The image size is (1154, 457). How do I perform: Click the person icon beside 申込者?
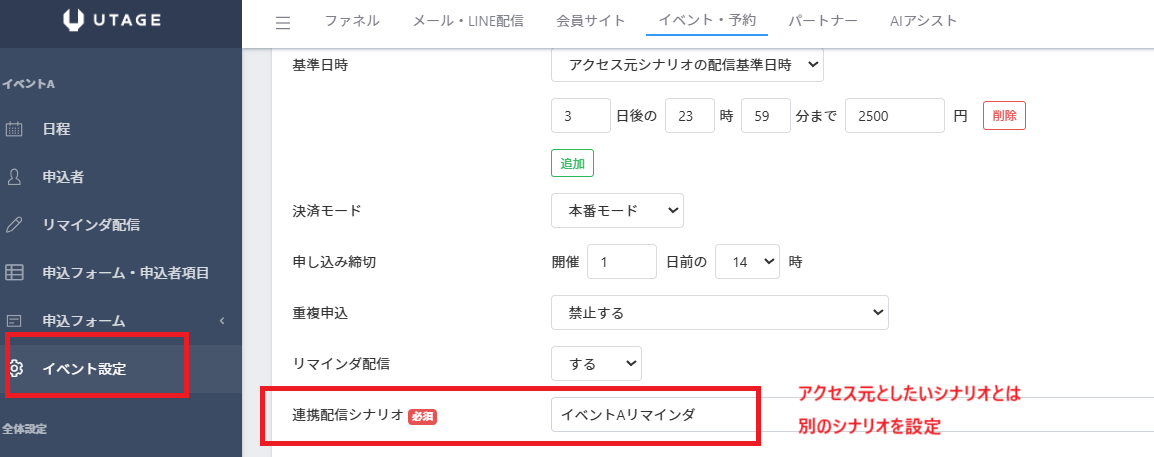click(x=15, y=177)
